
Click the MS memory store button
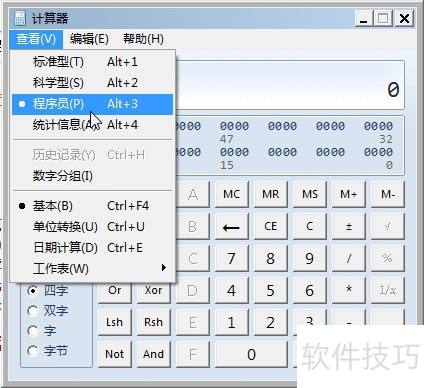[x=310, y=194]
